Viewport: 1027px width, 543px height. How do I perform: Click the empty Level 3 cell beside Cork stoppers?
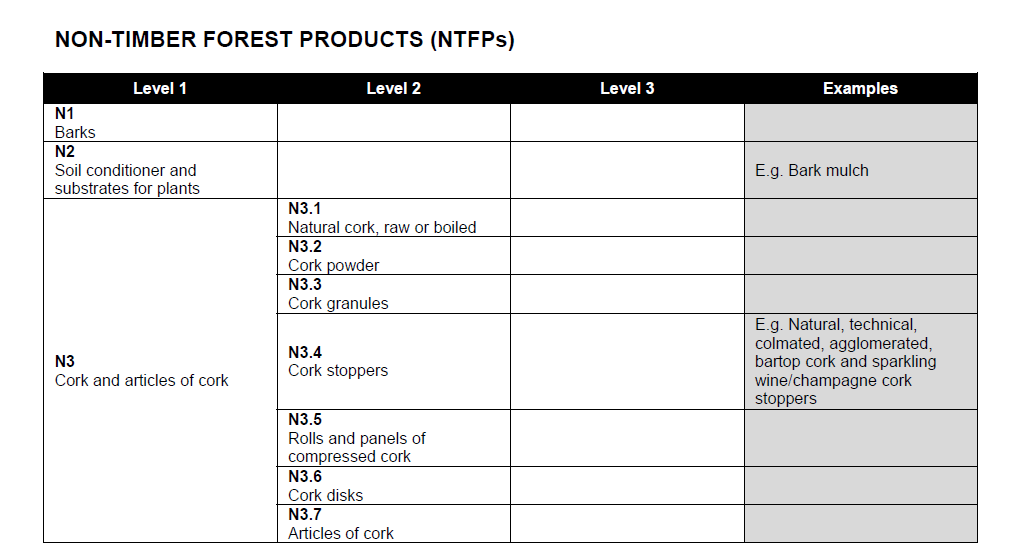627,361
